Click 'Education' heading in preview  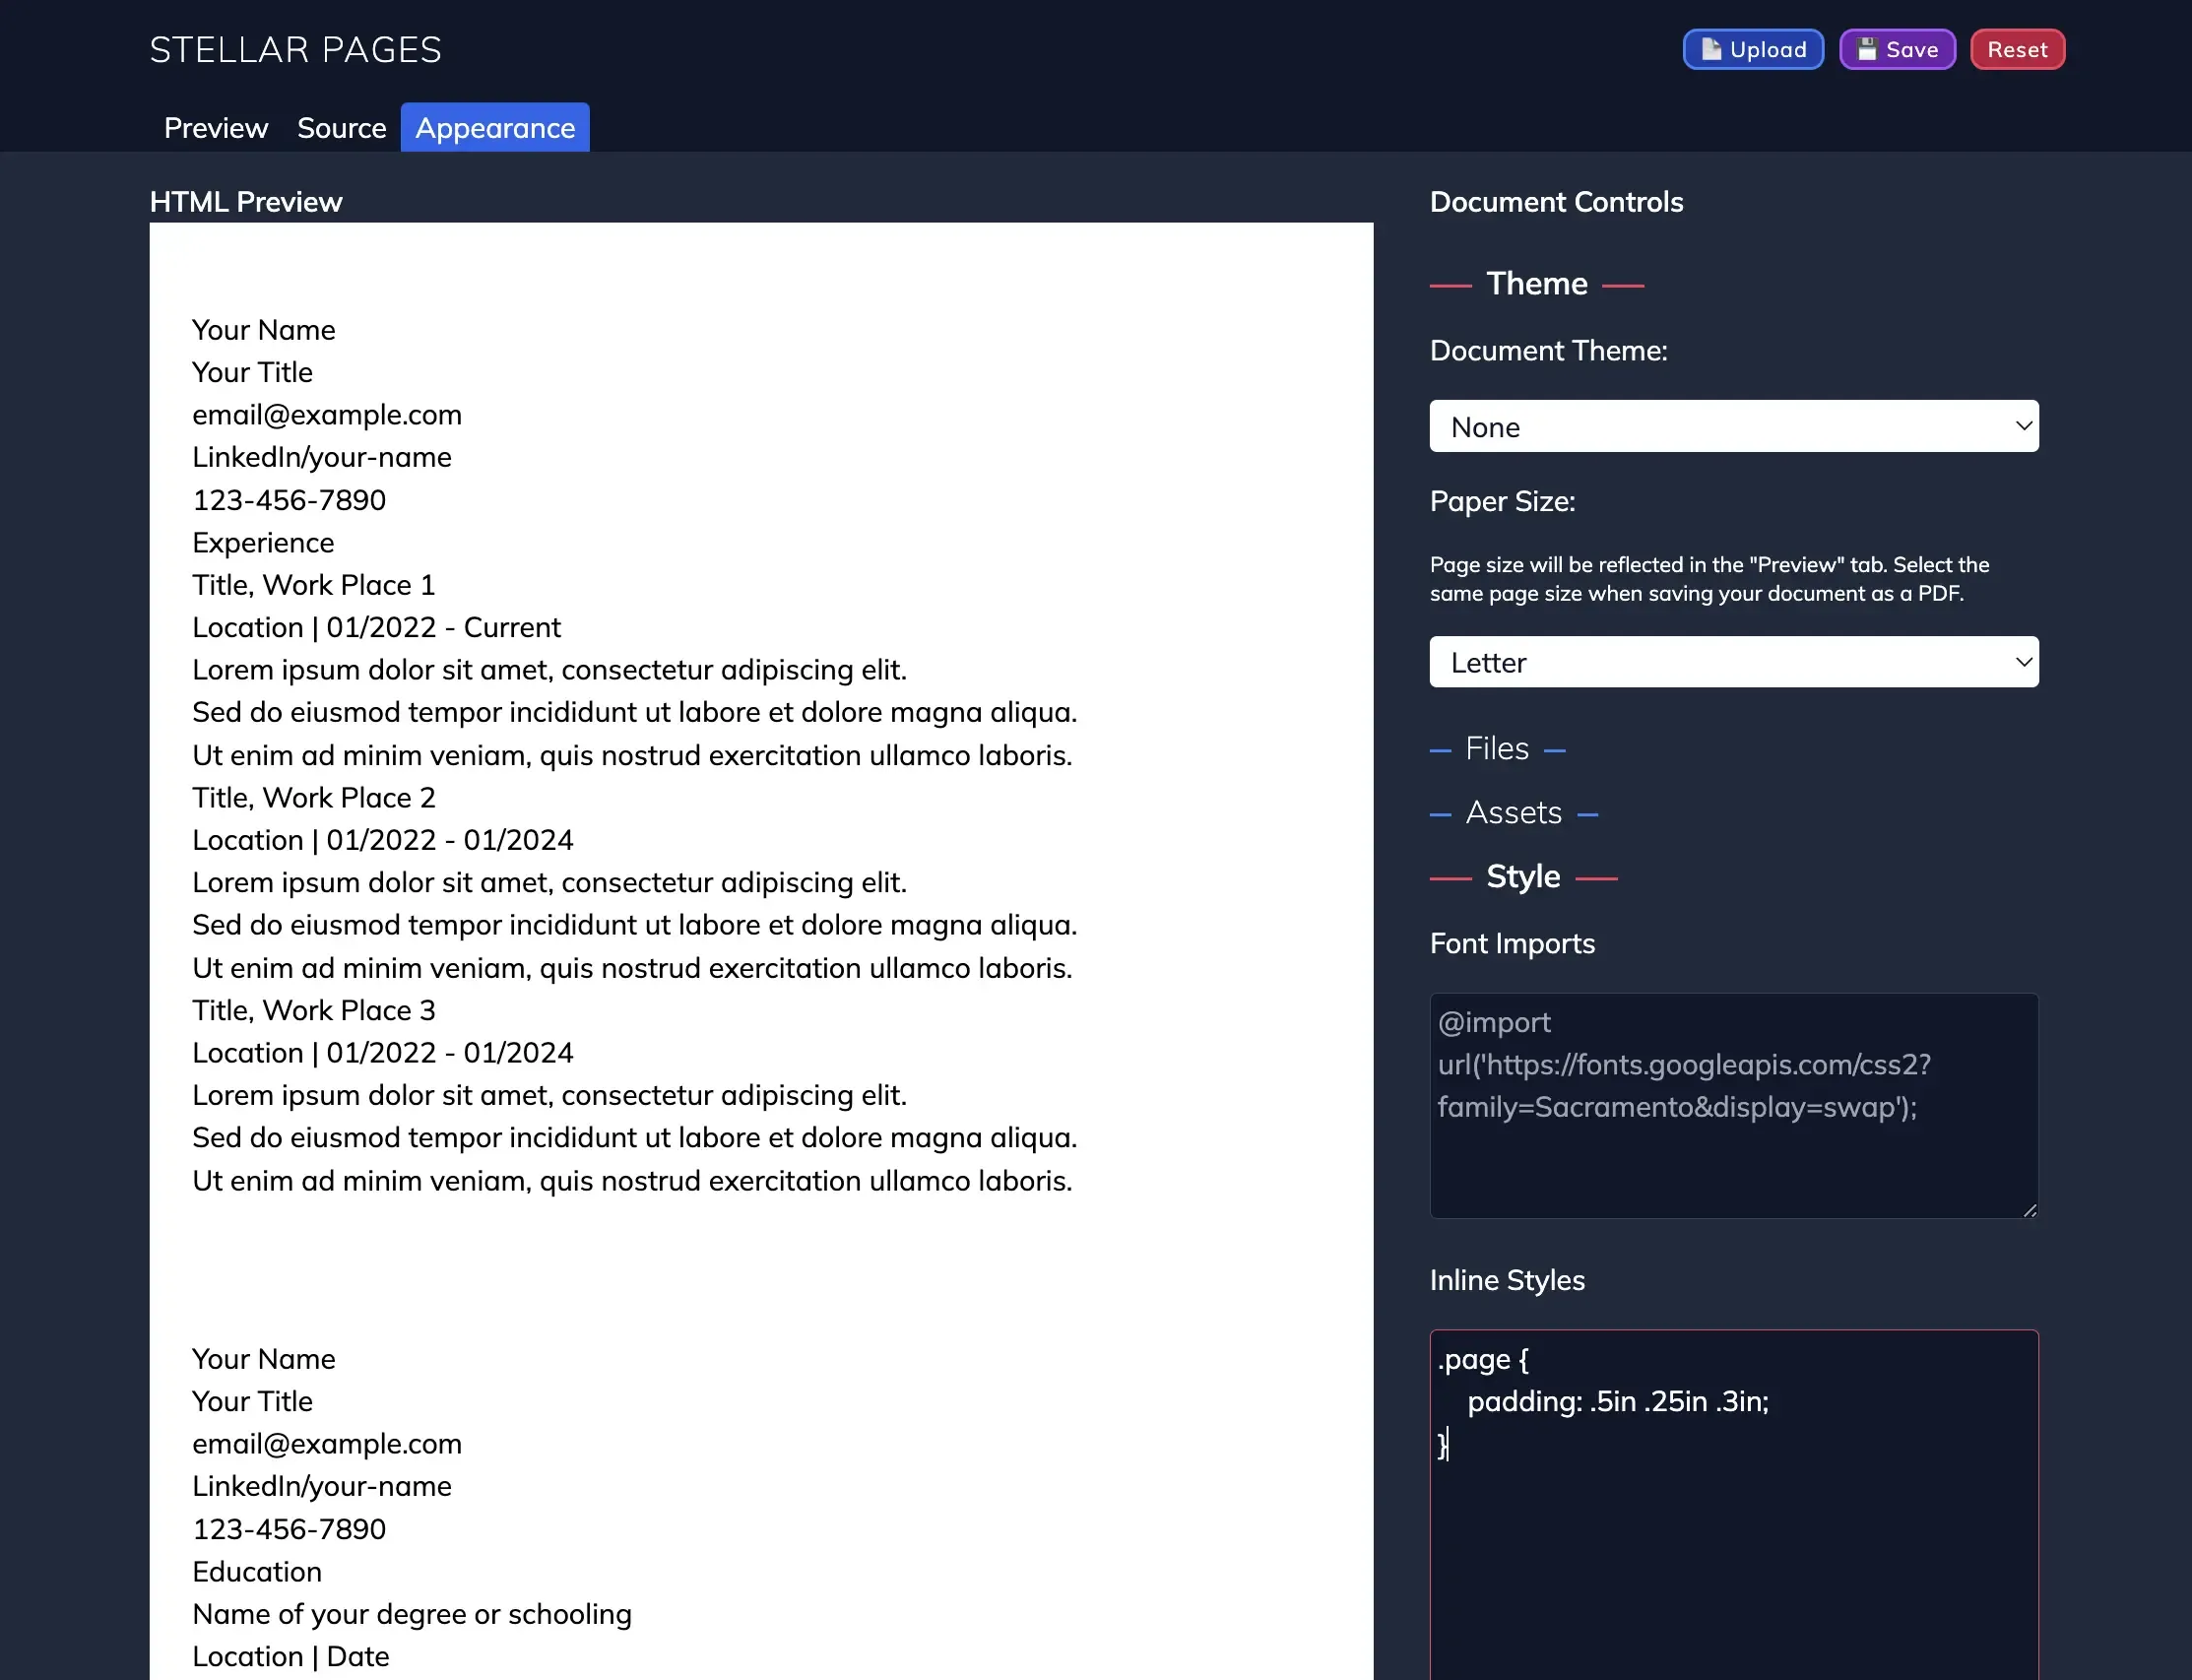257,1571
